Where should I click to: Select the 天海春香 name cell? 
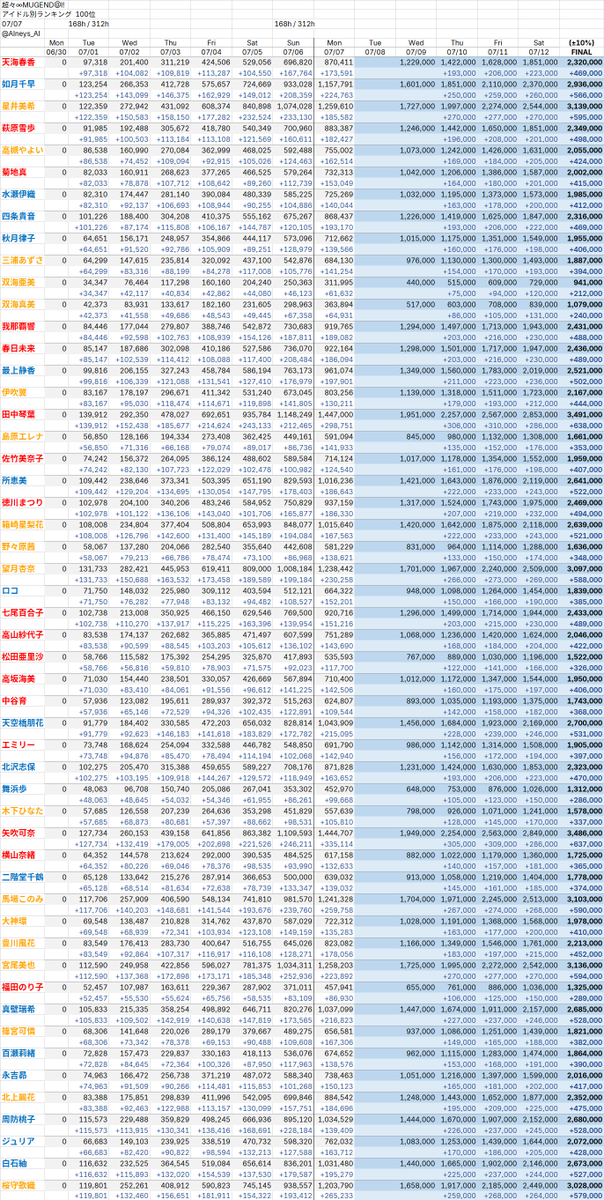21,61
